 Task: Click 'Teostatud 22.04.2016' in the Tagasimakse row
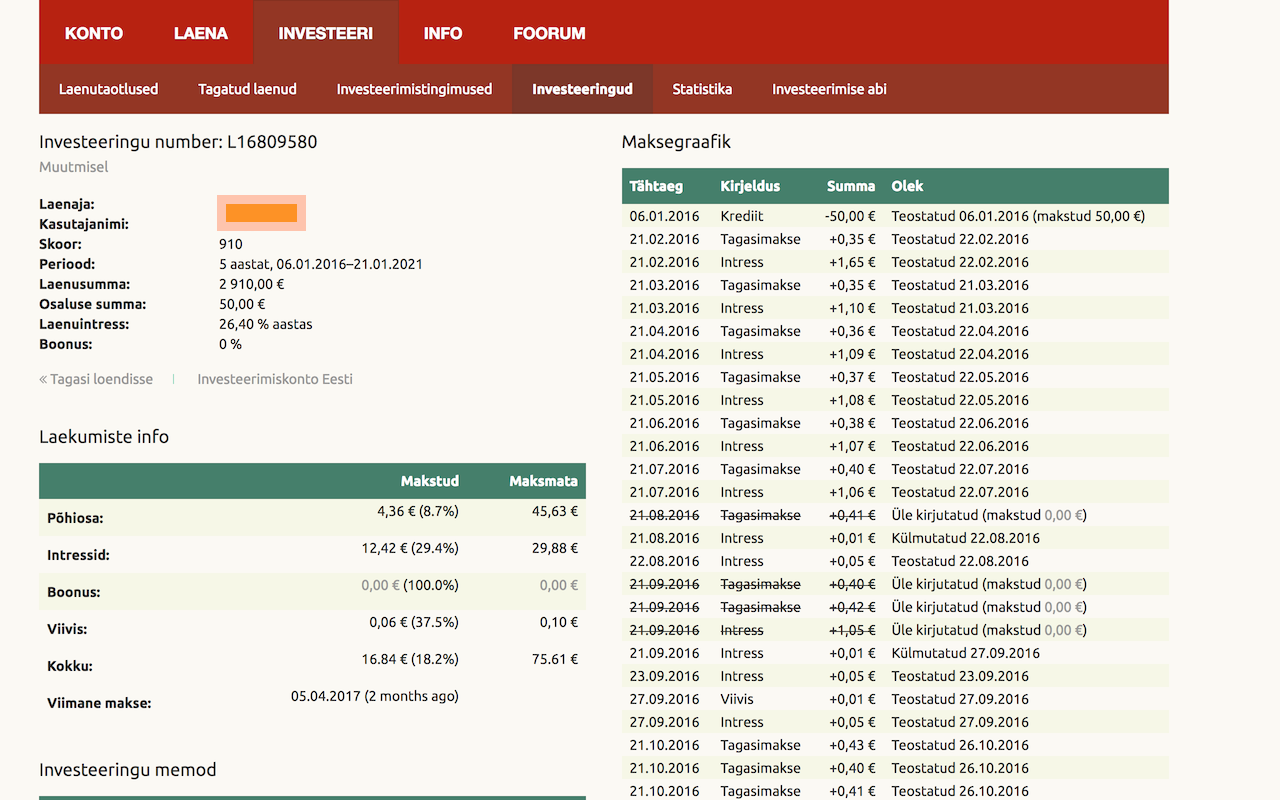point(960,331)
